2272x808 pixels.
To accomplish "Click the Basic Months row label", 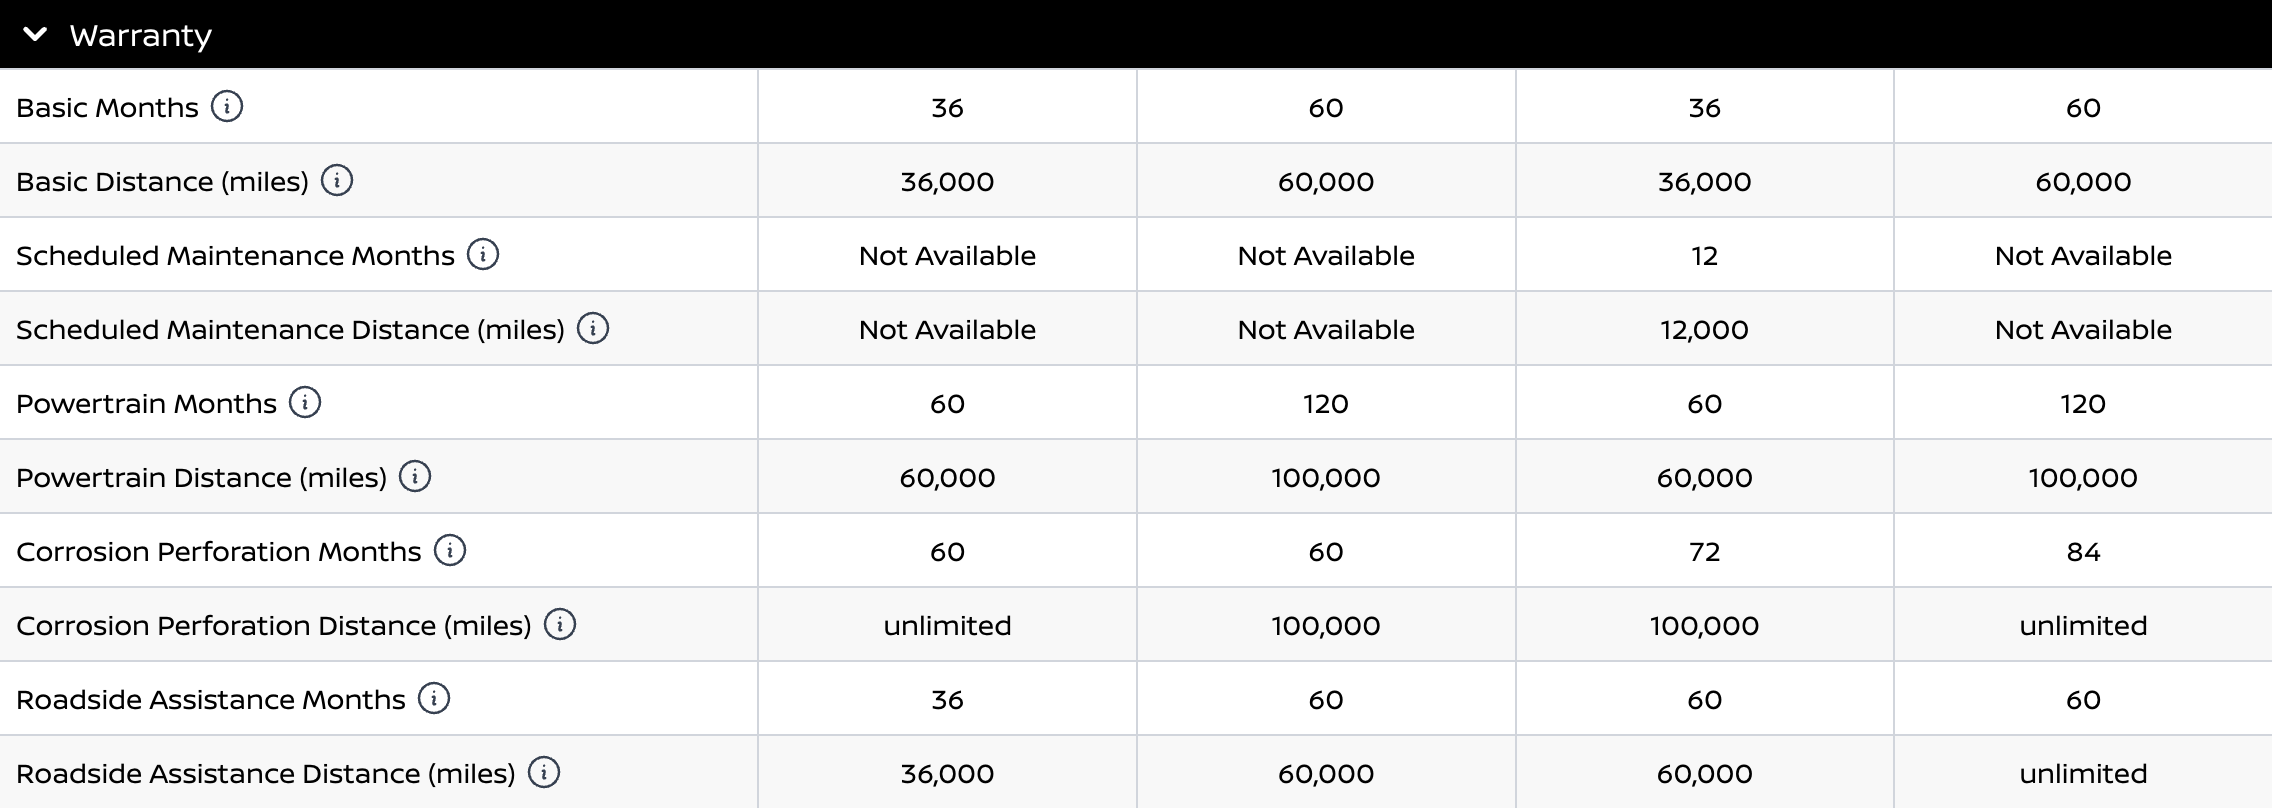I will click(x=108, y=108).
